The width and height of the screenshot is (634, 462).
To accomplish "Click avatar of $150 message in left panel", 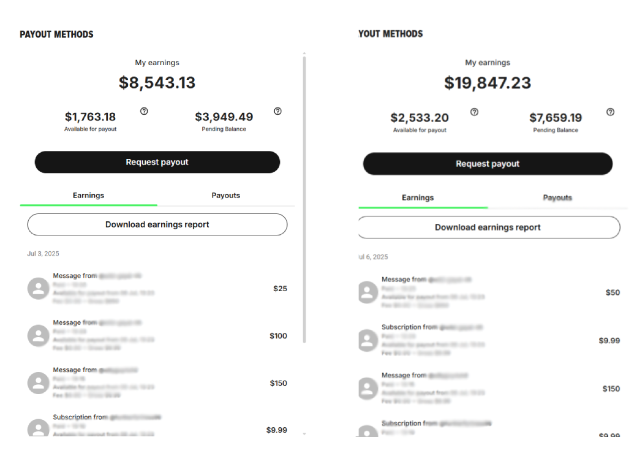I will tap(39, 382).
